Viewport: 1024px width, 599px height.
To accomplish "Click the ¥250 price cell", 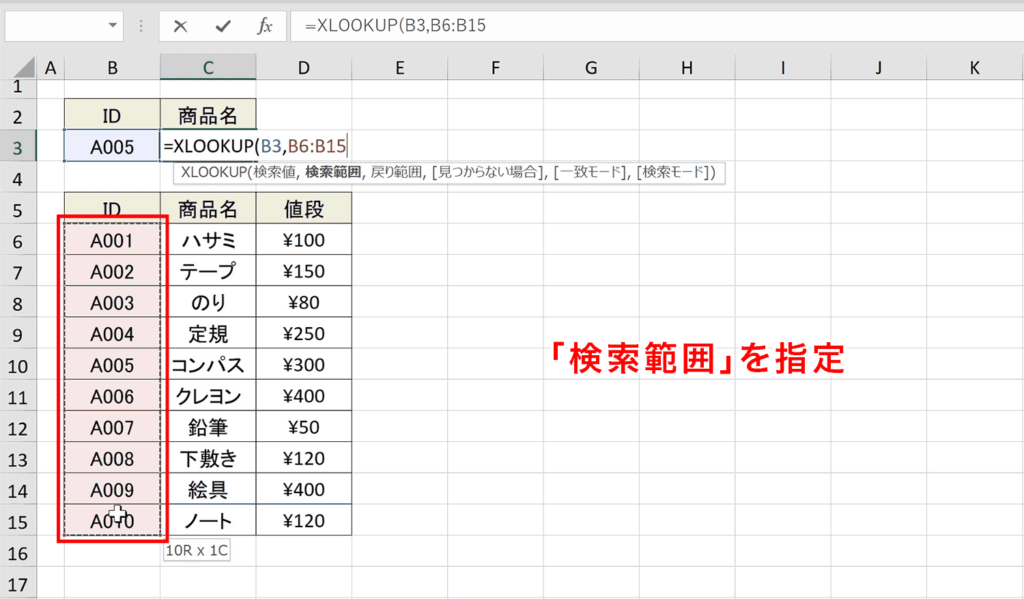I will point(303,333).
